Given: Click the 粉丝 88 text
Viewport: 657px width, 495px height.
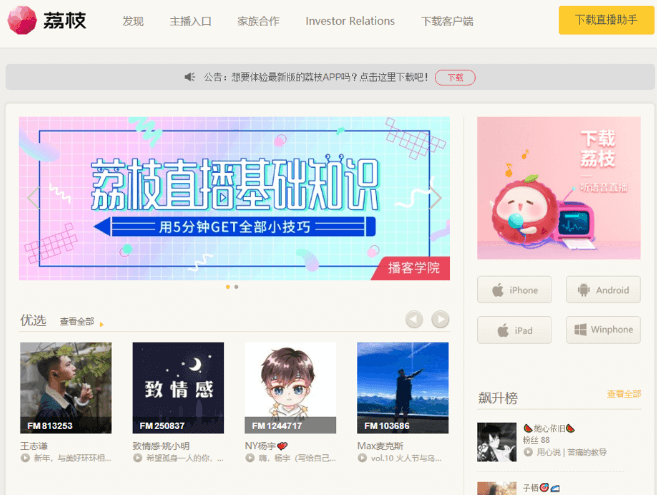Looking at the screenshot, I should coord(536,440).
